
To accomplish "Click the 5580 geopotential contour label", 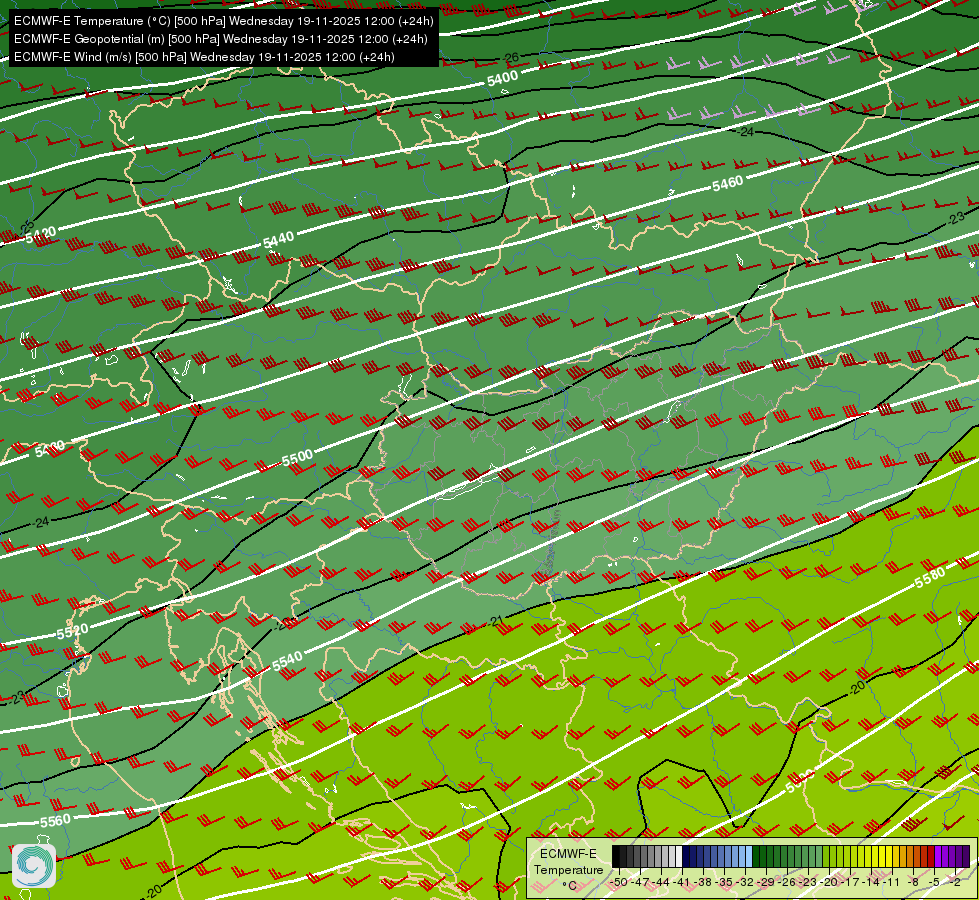I will pos(930,578).
